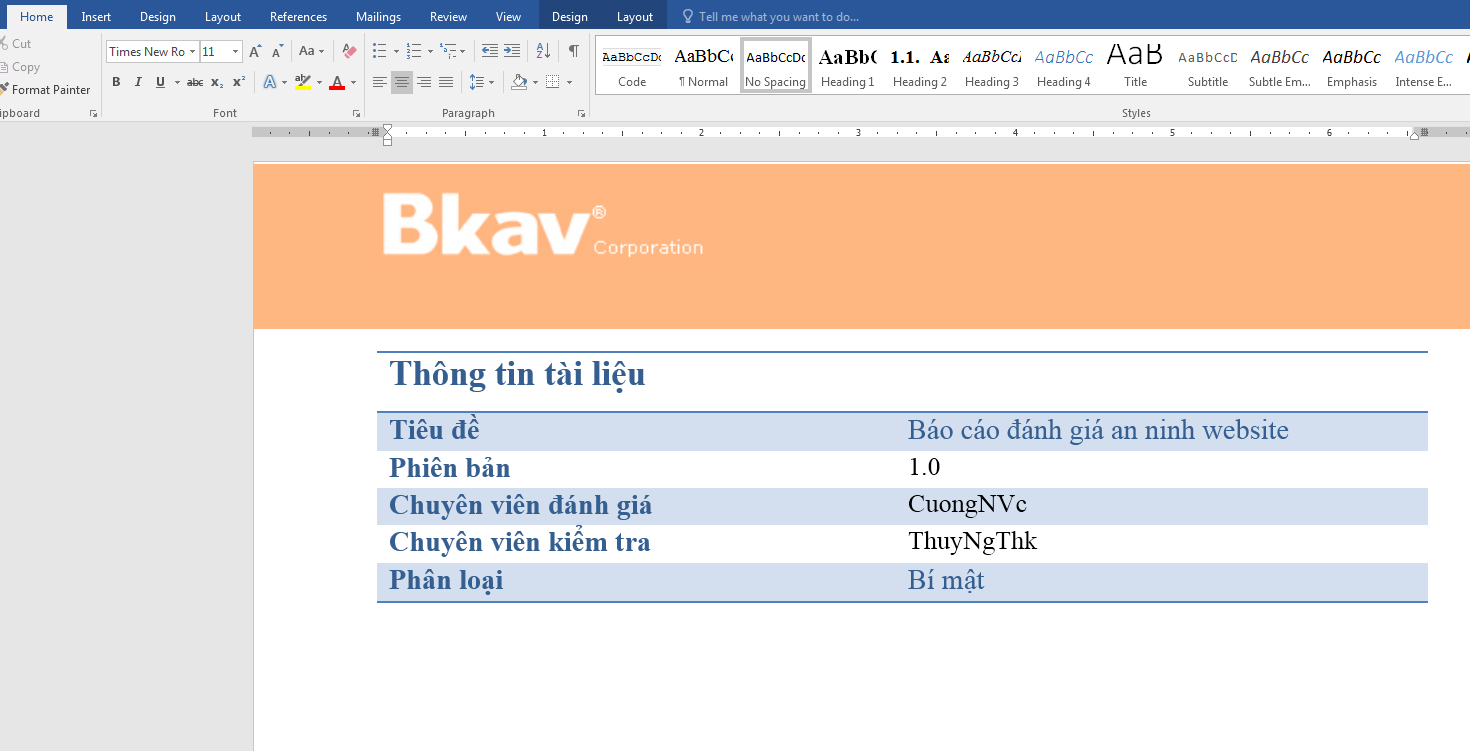
Task: Switch to the Review tab
Action: 448,17
